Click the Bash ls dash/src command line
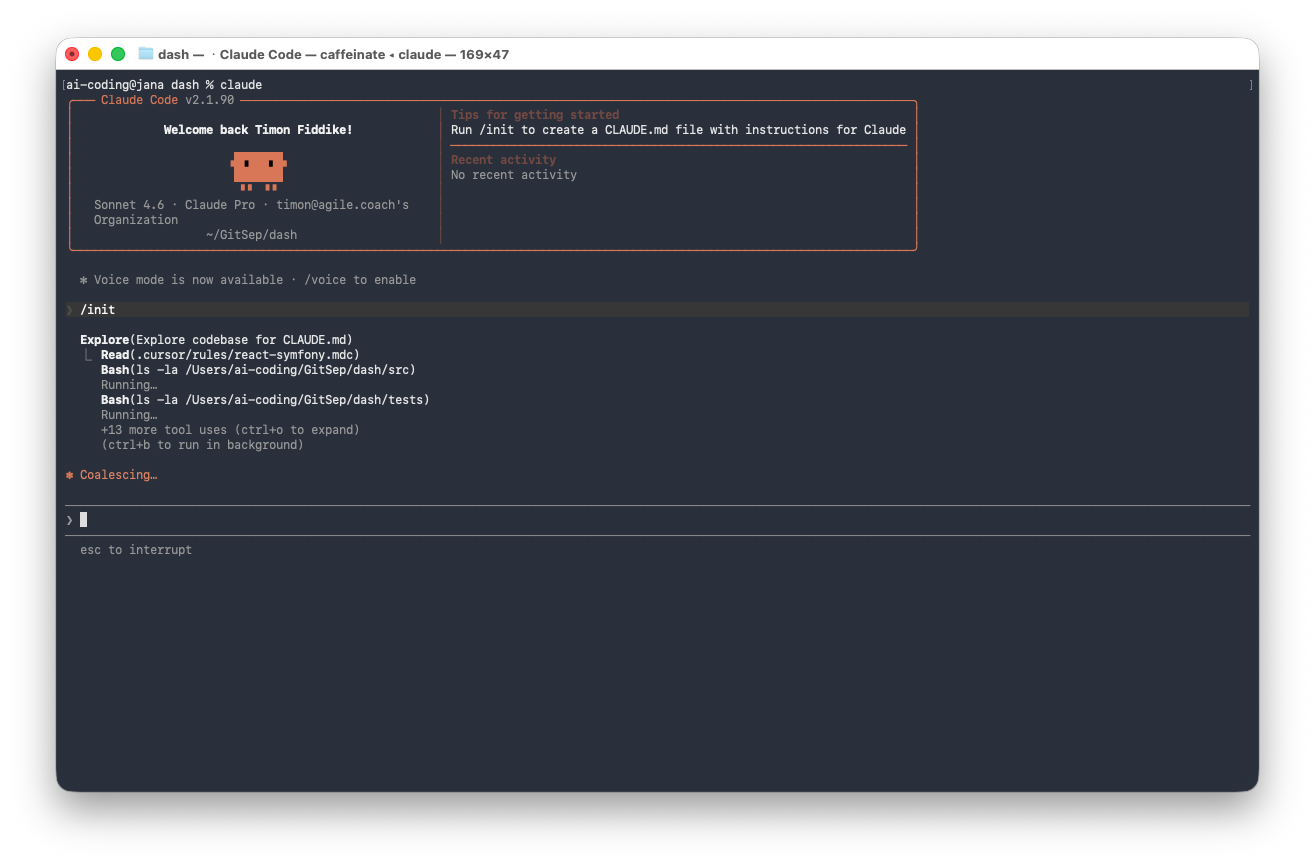 [257, 370]
